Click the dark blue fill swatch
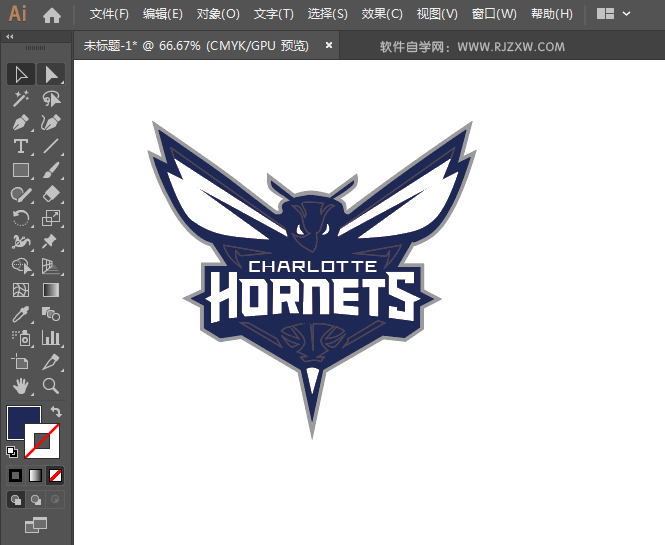Image resolution: width=665 pixels, height=545 pixels. click(19, 418)
